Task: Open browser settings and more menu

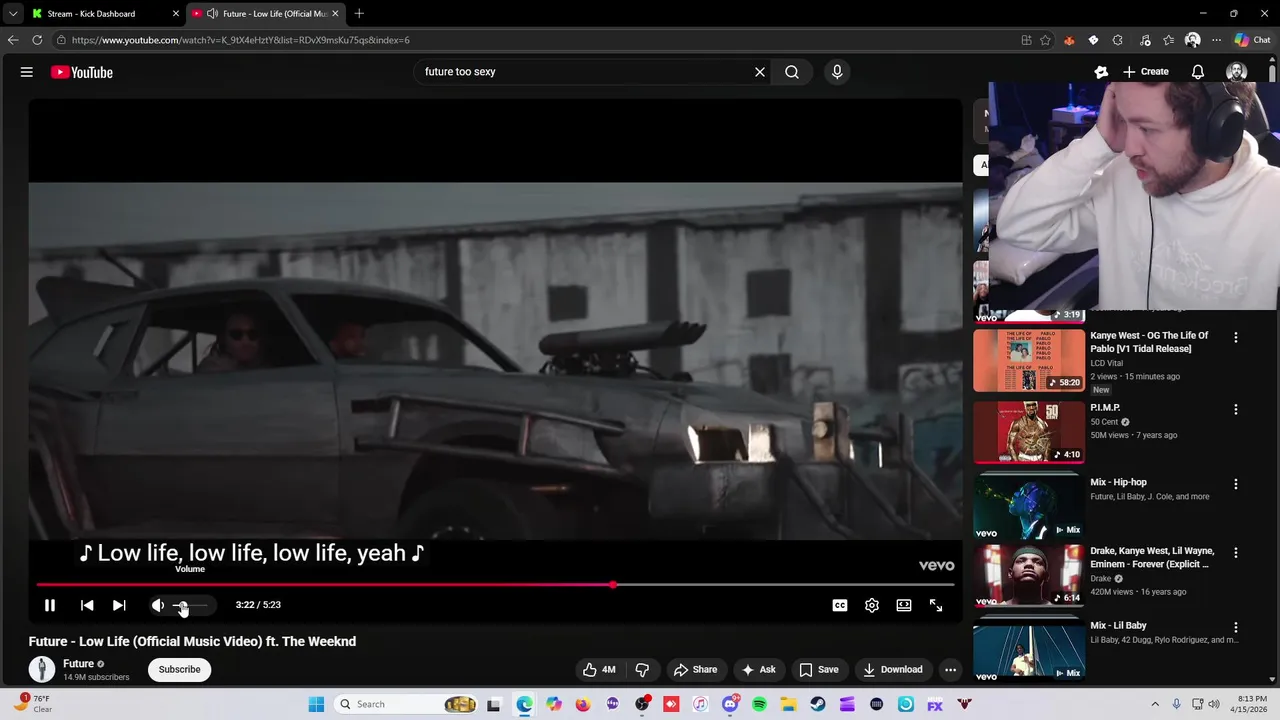Action: coord(1216,40)
